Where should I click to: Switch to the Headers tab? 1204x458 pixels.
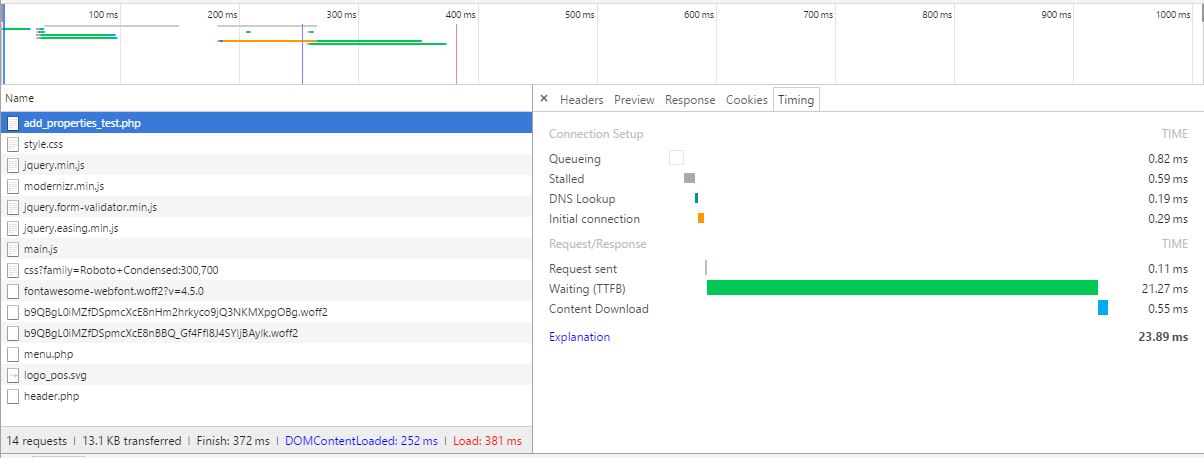[581, 100]
